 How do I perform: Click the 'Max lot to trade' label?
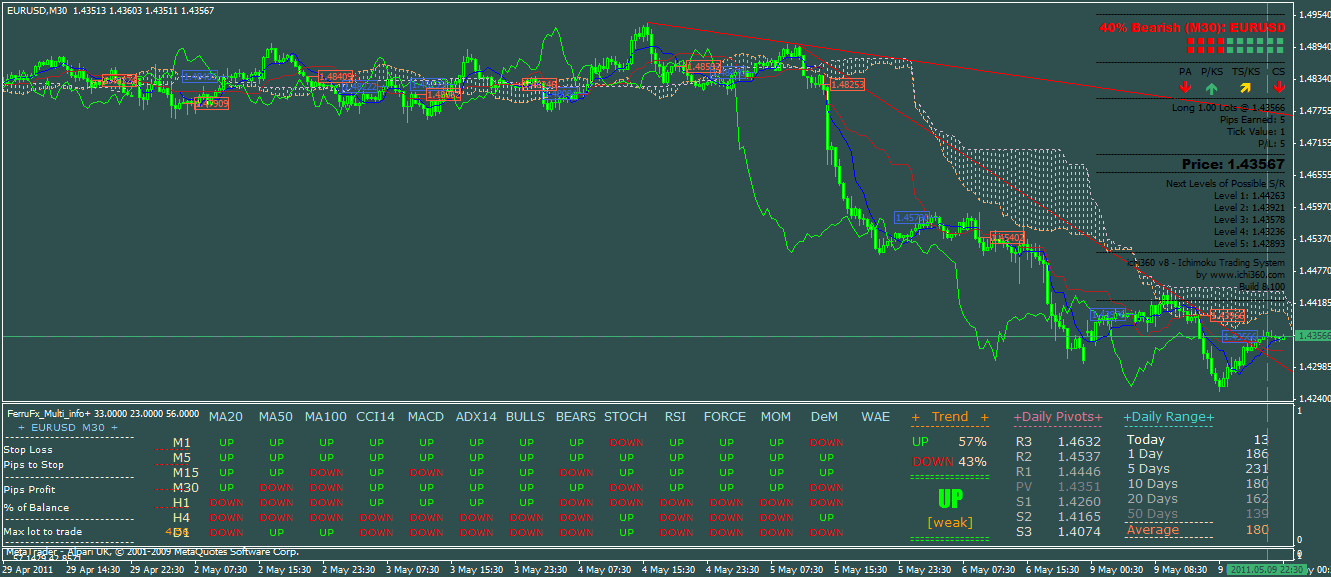[x=43, y=532]
